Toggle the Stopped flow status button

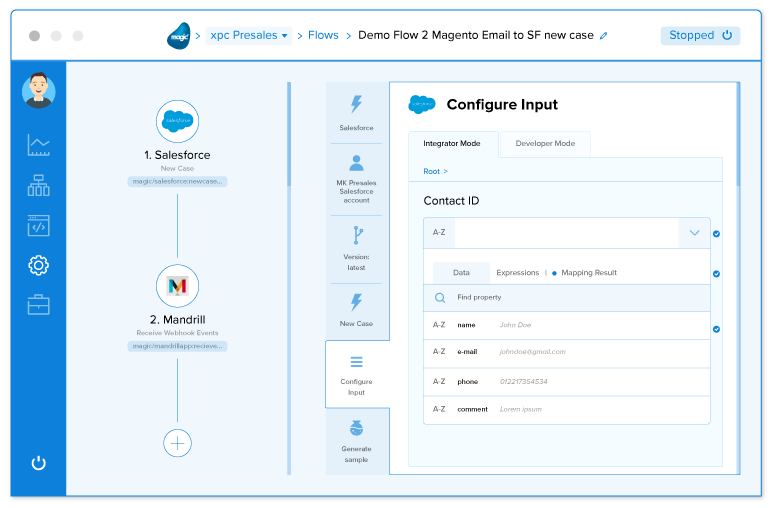click(700, 35)
